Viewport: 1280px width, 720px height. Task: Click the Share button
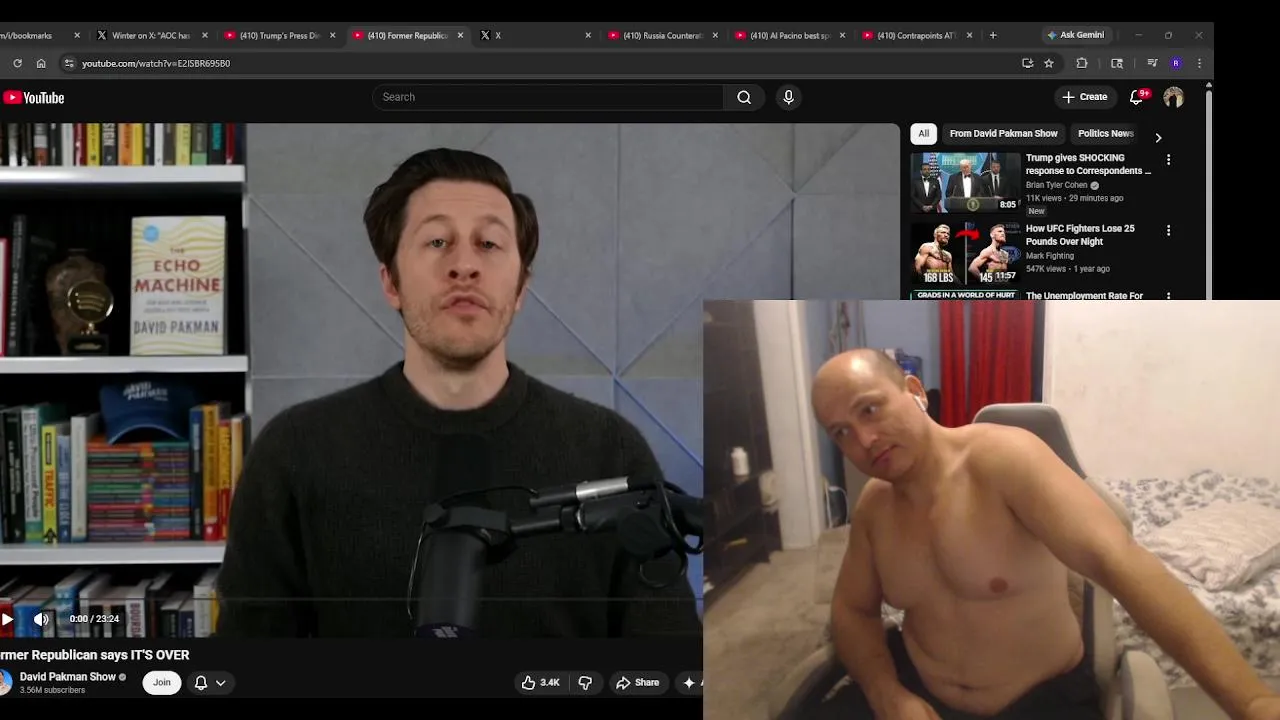click(x=637, y=683)
